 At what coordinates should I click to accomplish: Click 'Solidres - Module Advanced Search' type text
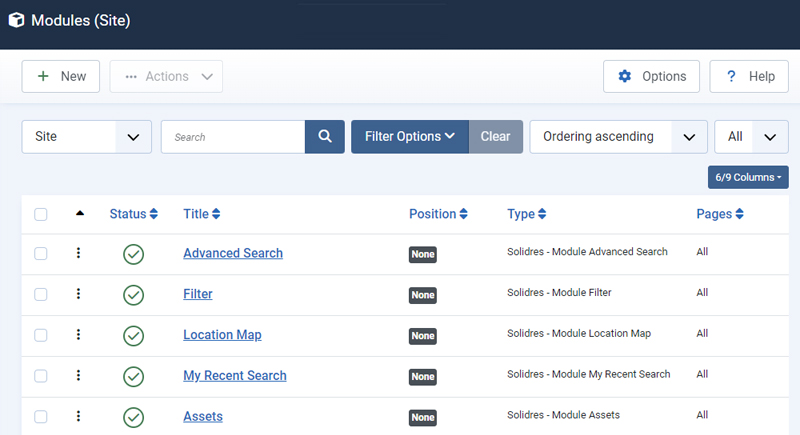click(587, 251)
